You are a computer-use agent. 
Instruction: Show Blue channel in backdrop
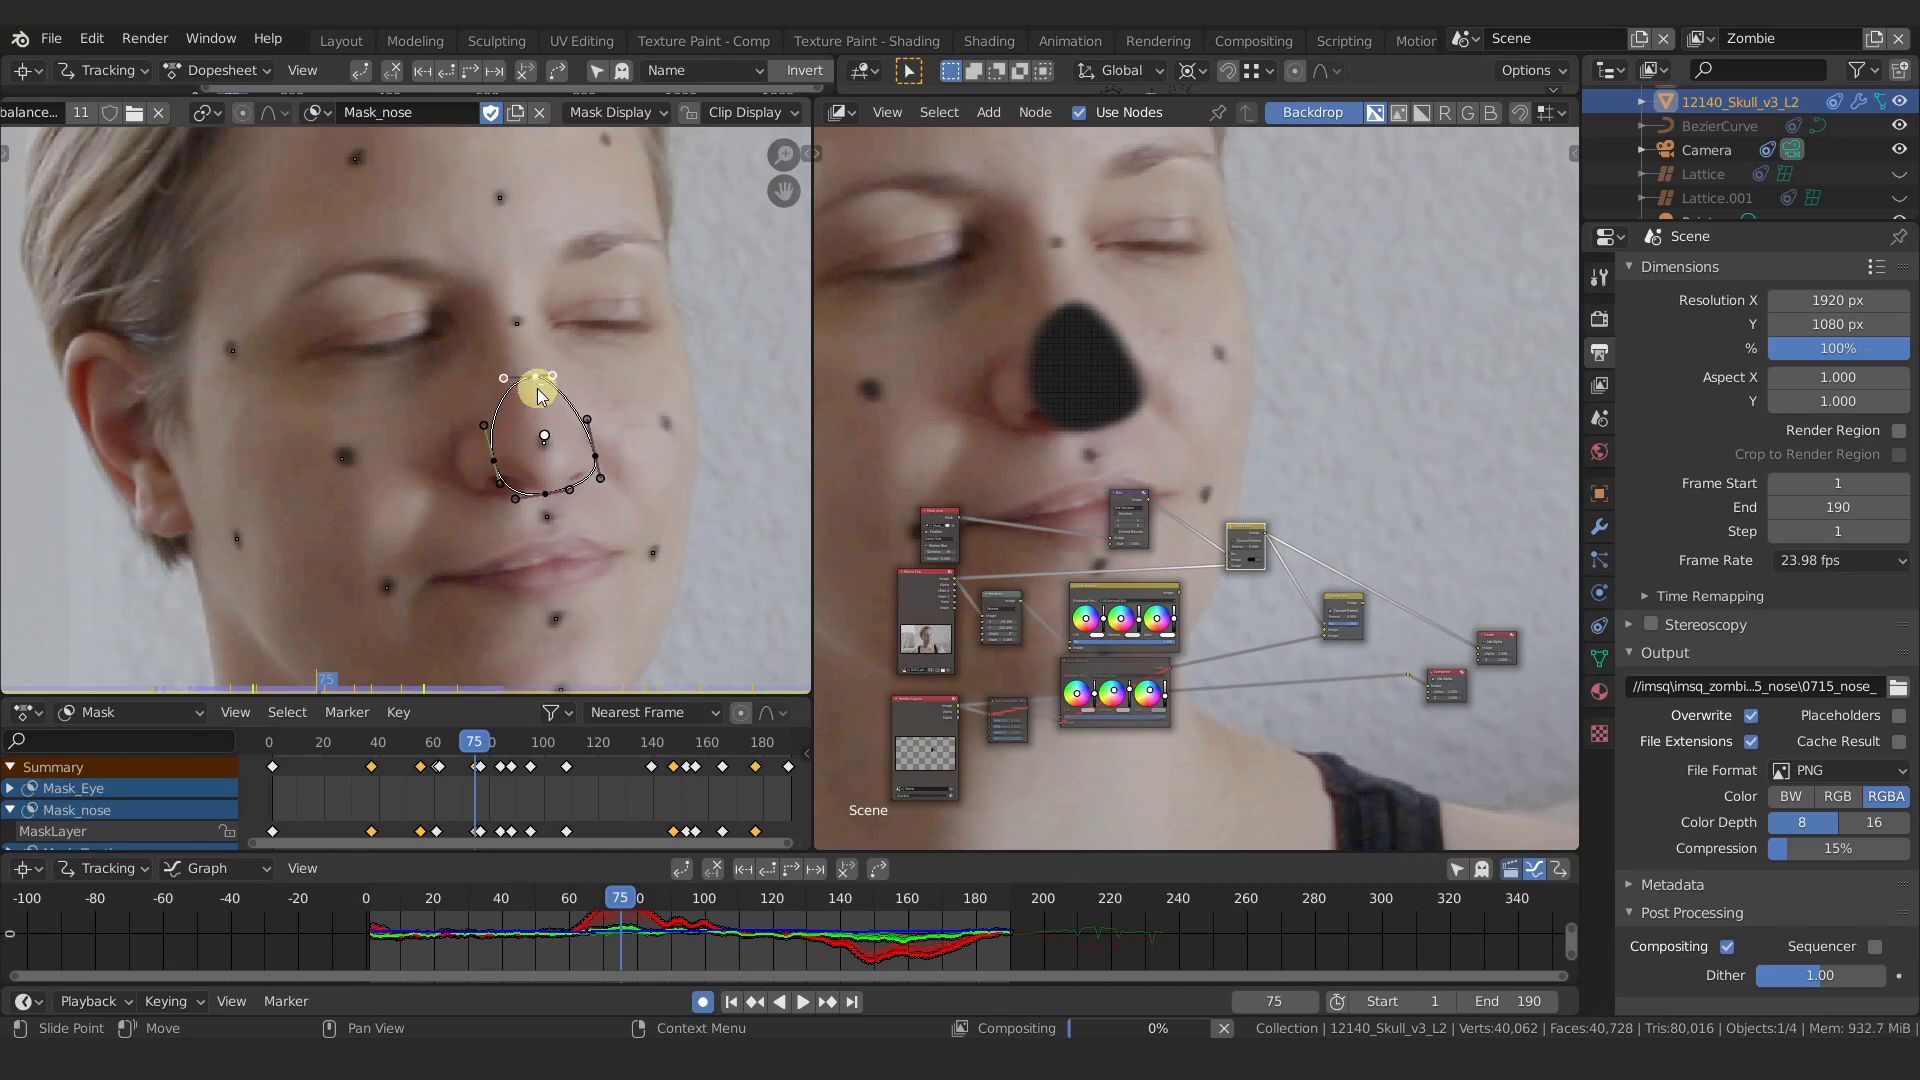1490,113
